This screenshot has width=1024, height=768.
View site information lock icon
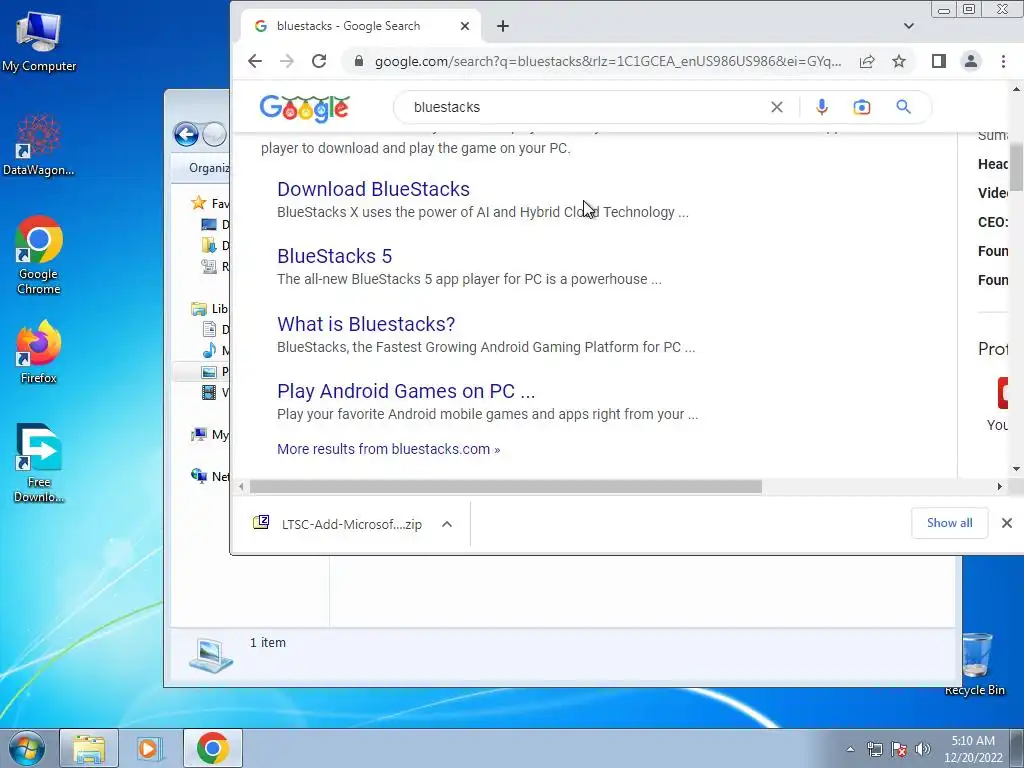tap(359, 61)
